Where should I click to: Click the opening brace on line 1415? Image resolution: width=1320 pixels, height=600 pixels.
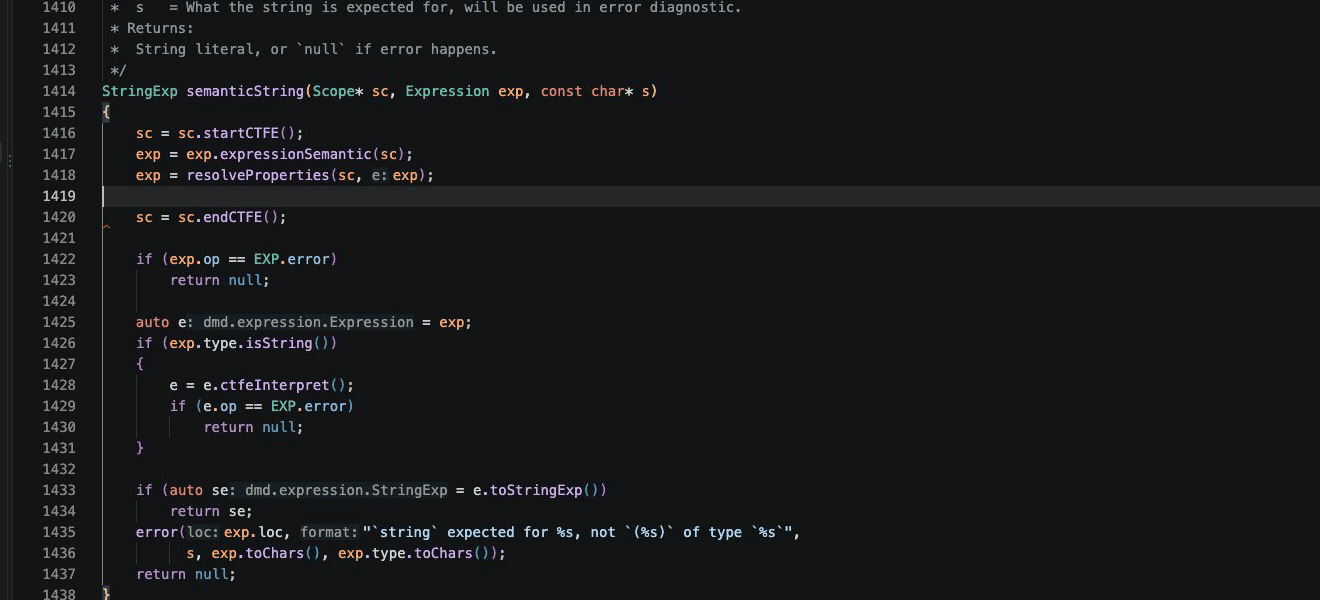[106, 112]
